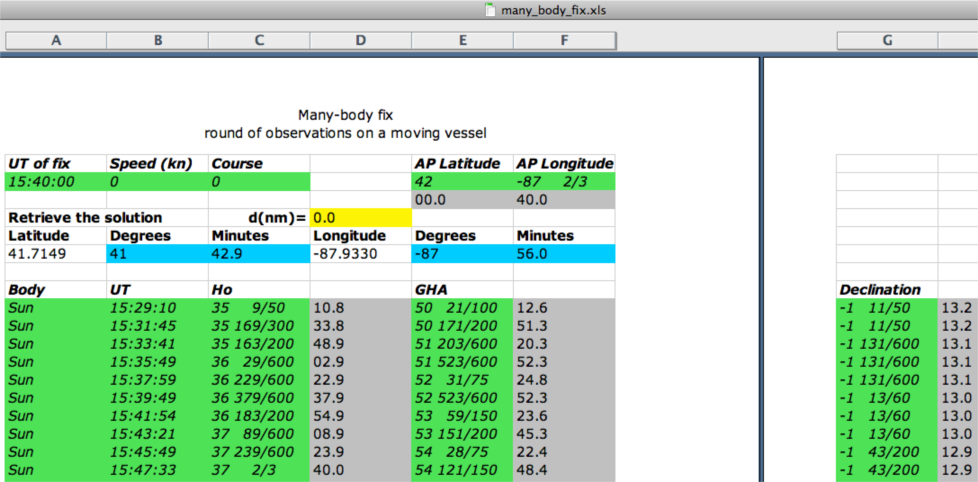Select the AP Latitude cell showing 42
The height and width of the screenshot is (482, 978).
pyautogui.click(x=462, y=182)
